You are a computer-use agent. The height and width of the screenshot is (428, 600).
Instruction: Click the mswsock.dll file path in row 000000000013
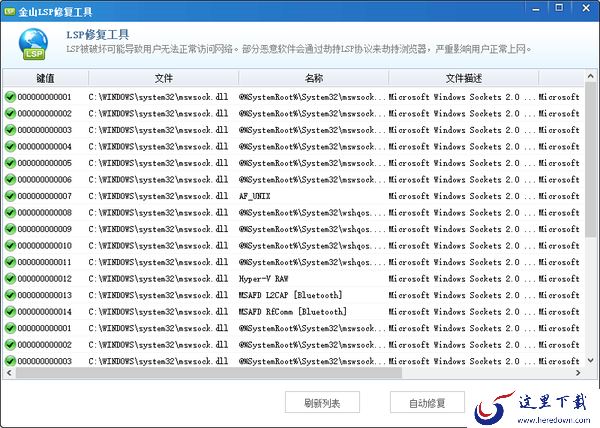pyautogui.click(x=158, y=295)
